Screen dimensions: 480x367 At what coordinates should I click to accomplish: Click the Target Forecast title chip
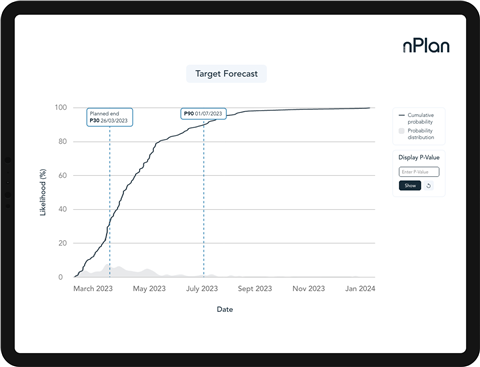[226, 74]
